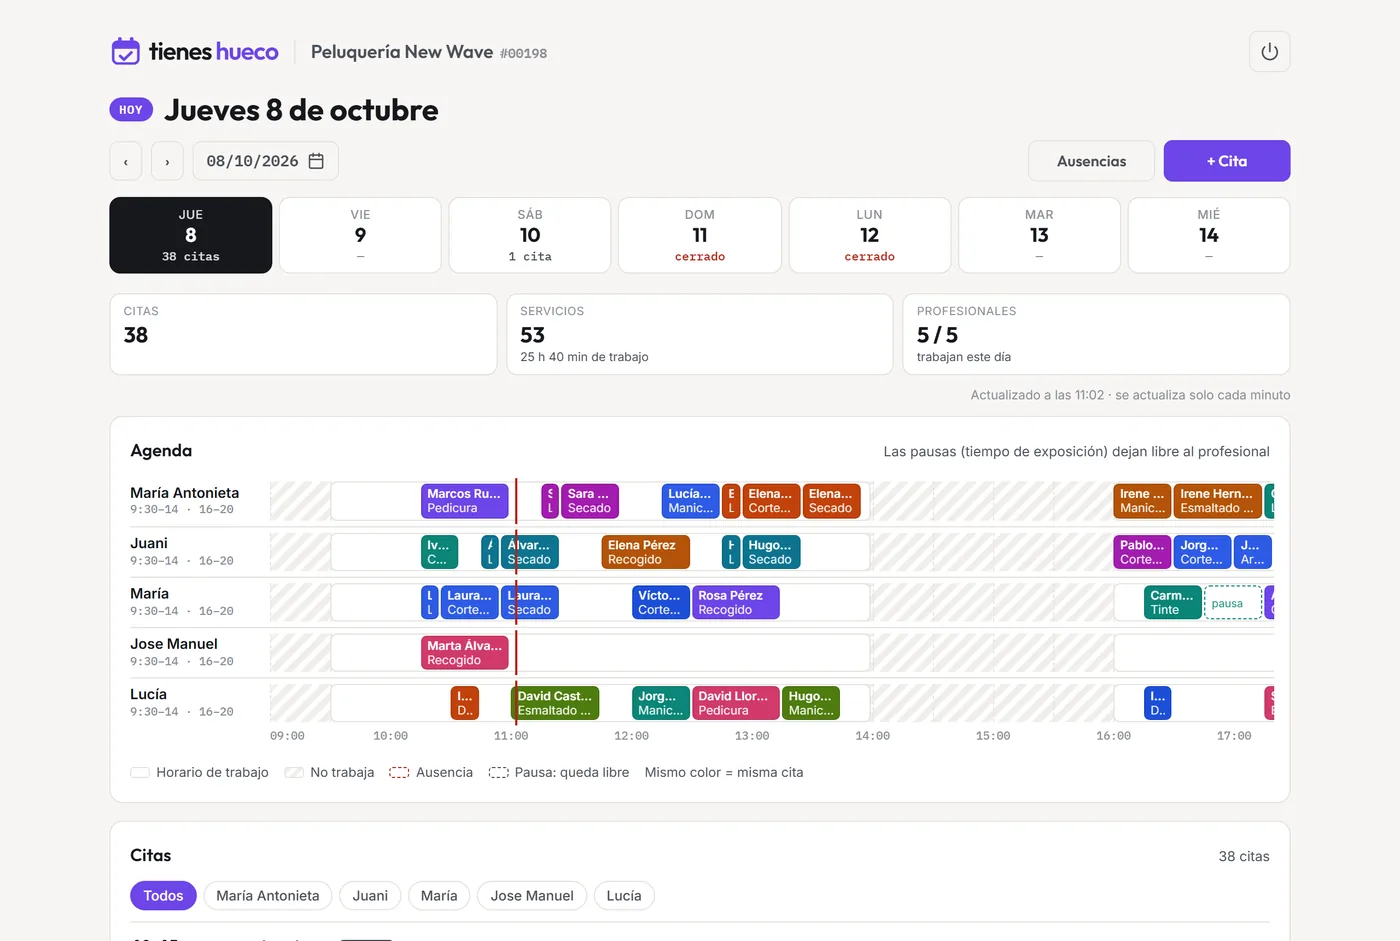Open Victo... Corte appointment block
The height and width of the screenshot is (941, 1400).
[661, 602]
